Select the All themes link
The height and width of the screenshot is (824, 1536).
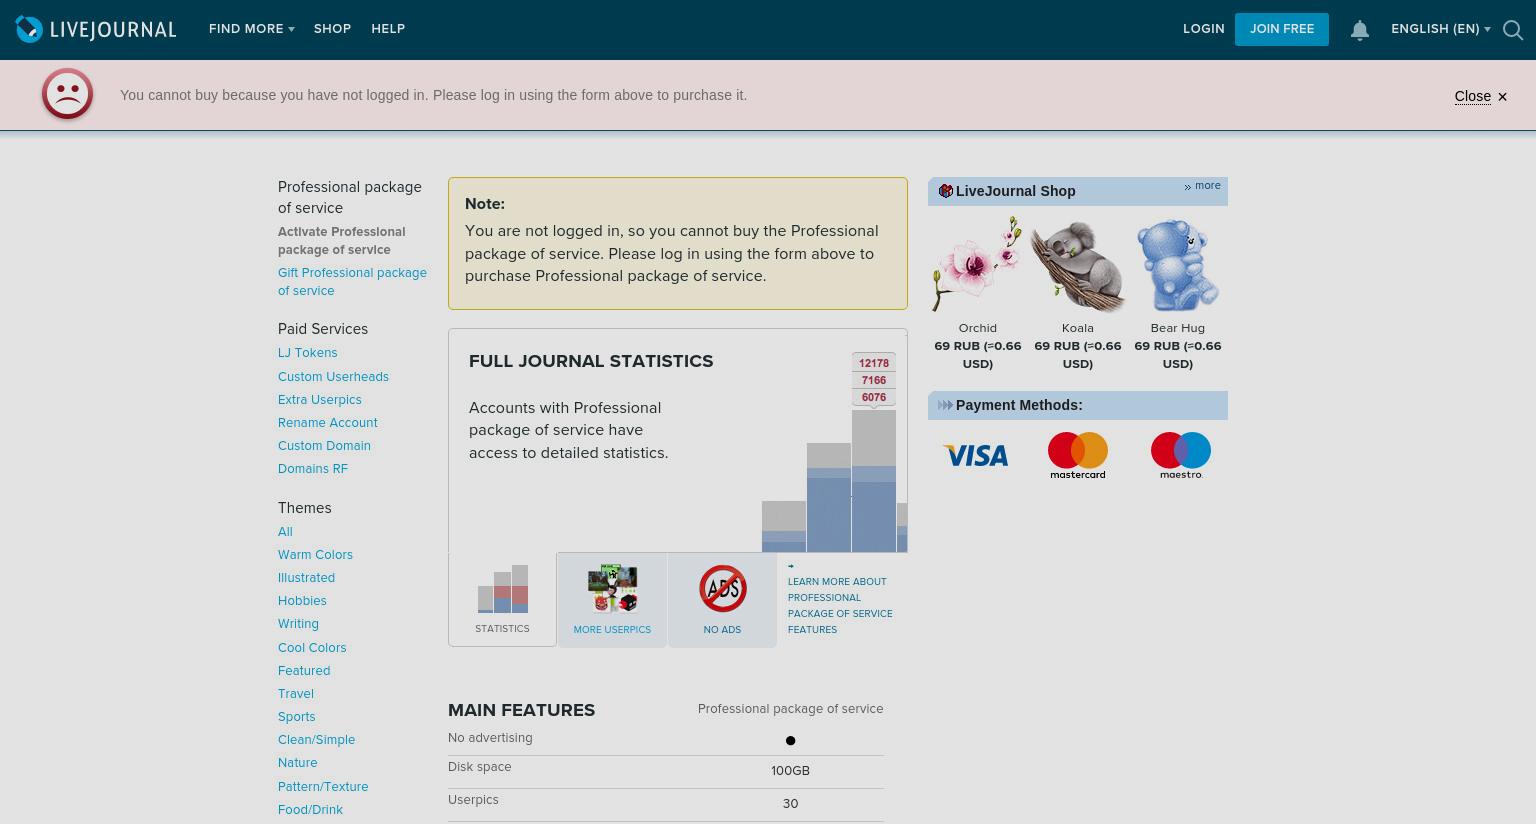click(x=285, y=532)
